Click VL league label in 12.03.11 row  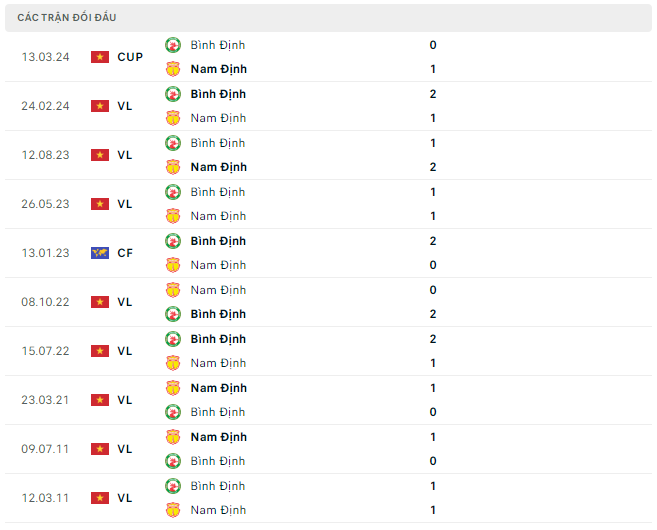pyautogui.click(x=125, y=498)
